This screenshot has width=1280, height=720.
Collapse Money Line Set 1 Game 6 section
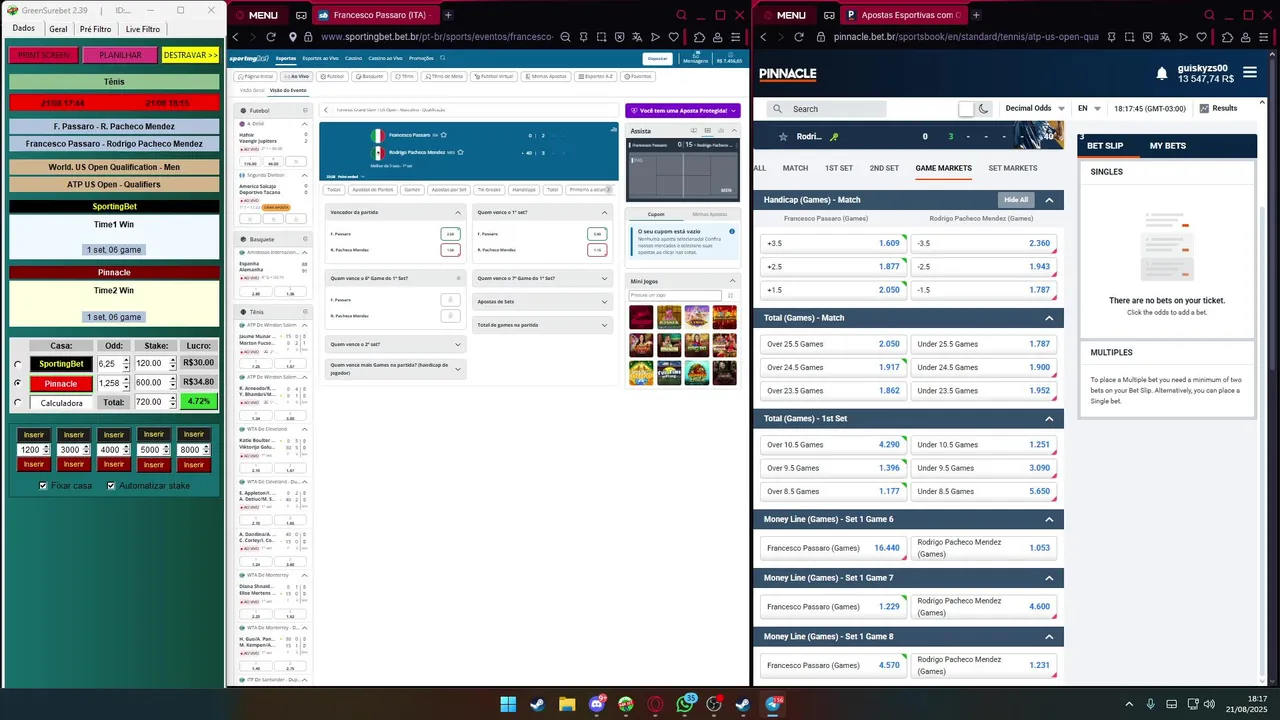click(1049, 520)
